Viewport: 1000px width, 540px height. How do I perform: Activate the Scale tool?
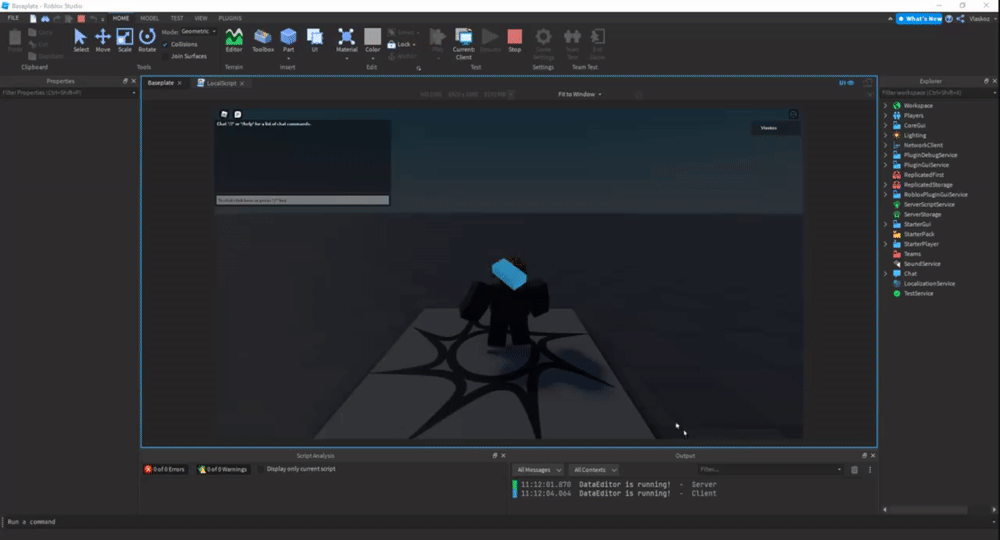pyautogui.click(x=124, y=40)
